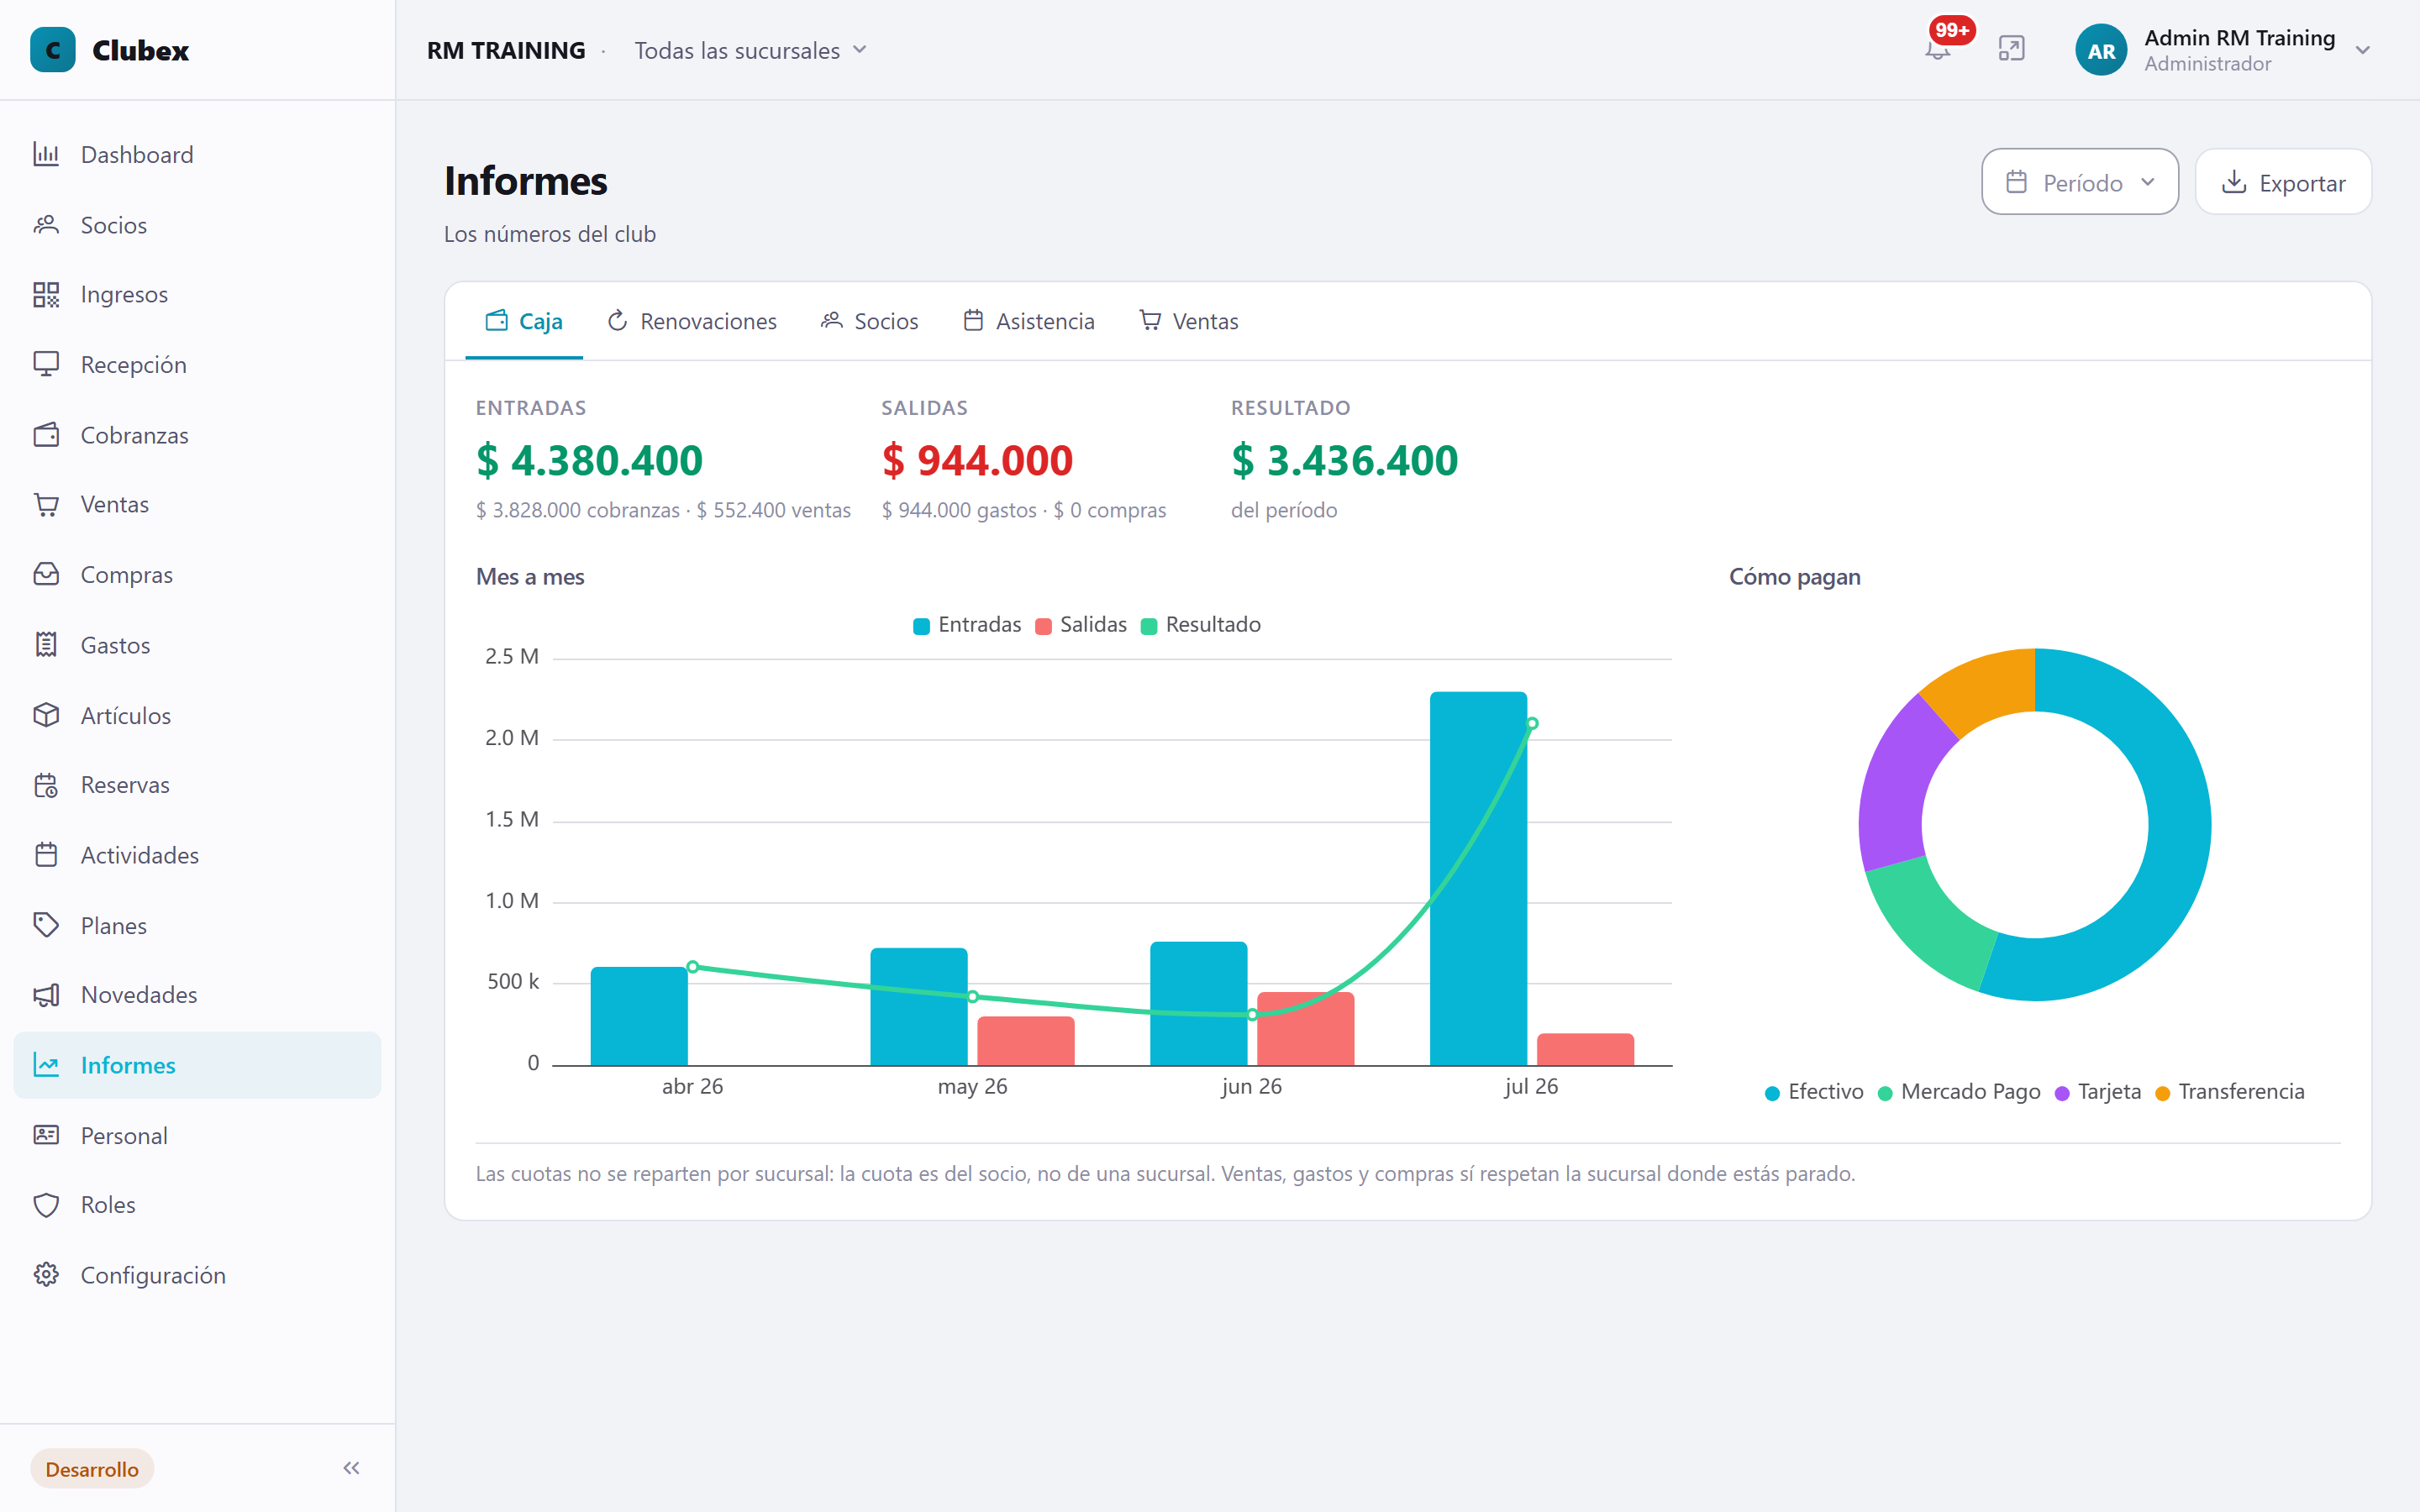The width and height of the screenshot is (2420, 1512).
Task: Click the Salidas total "$ 944.000"
Action: (977, 460)
